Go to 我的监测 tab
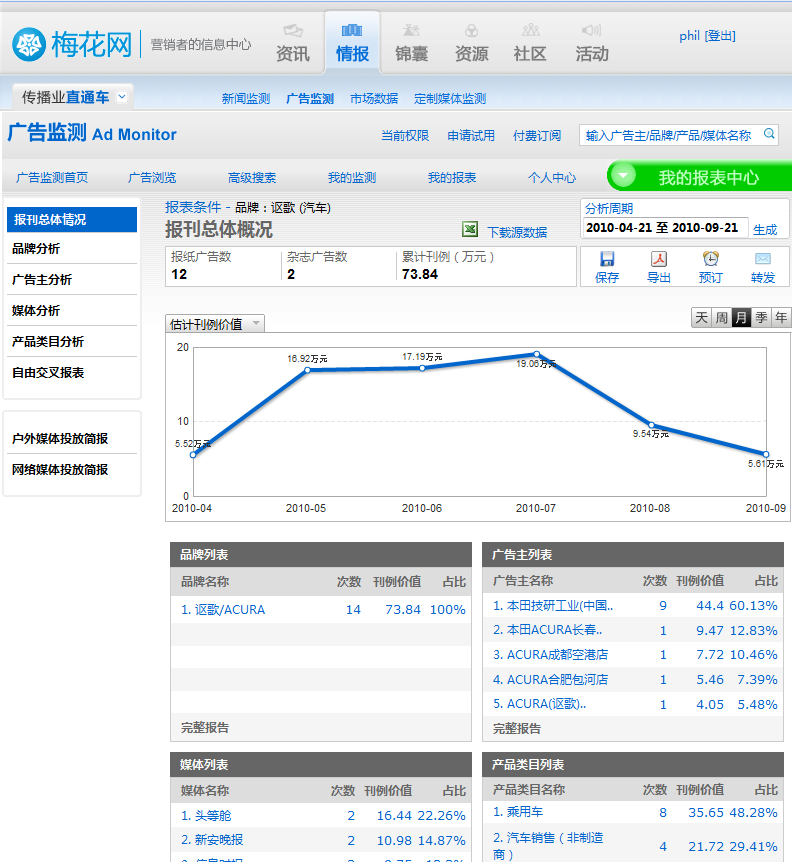Image resolution: width=792 pixels, height=862 pixels. click(x=352, y=178)
